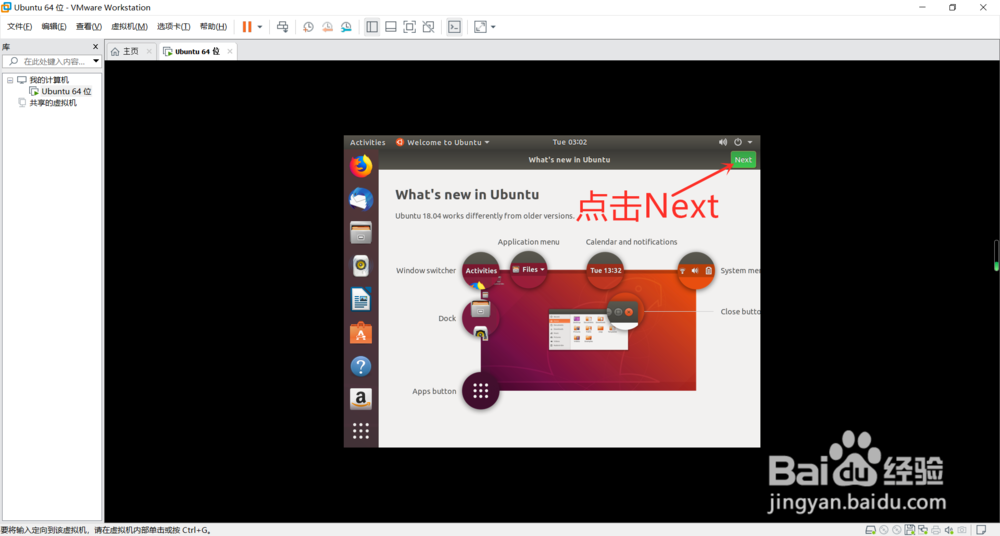Open the 虚拟机(M) menu
1000x536 pixels.
pos(129,27)
